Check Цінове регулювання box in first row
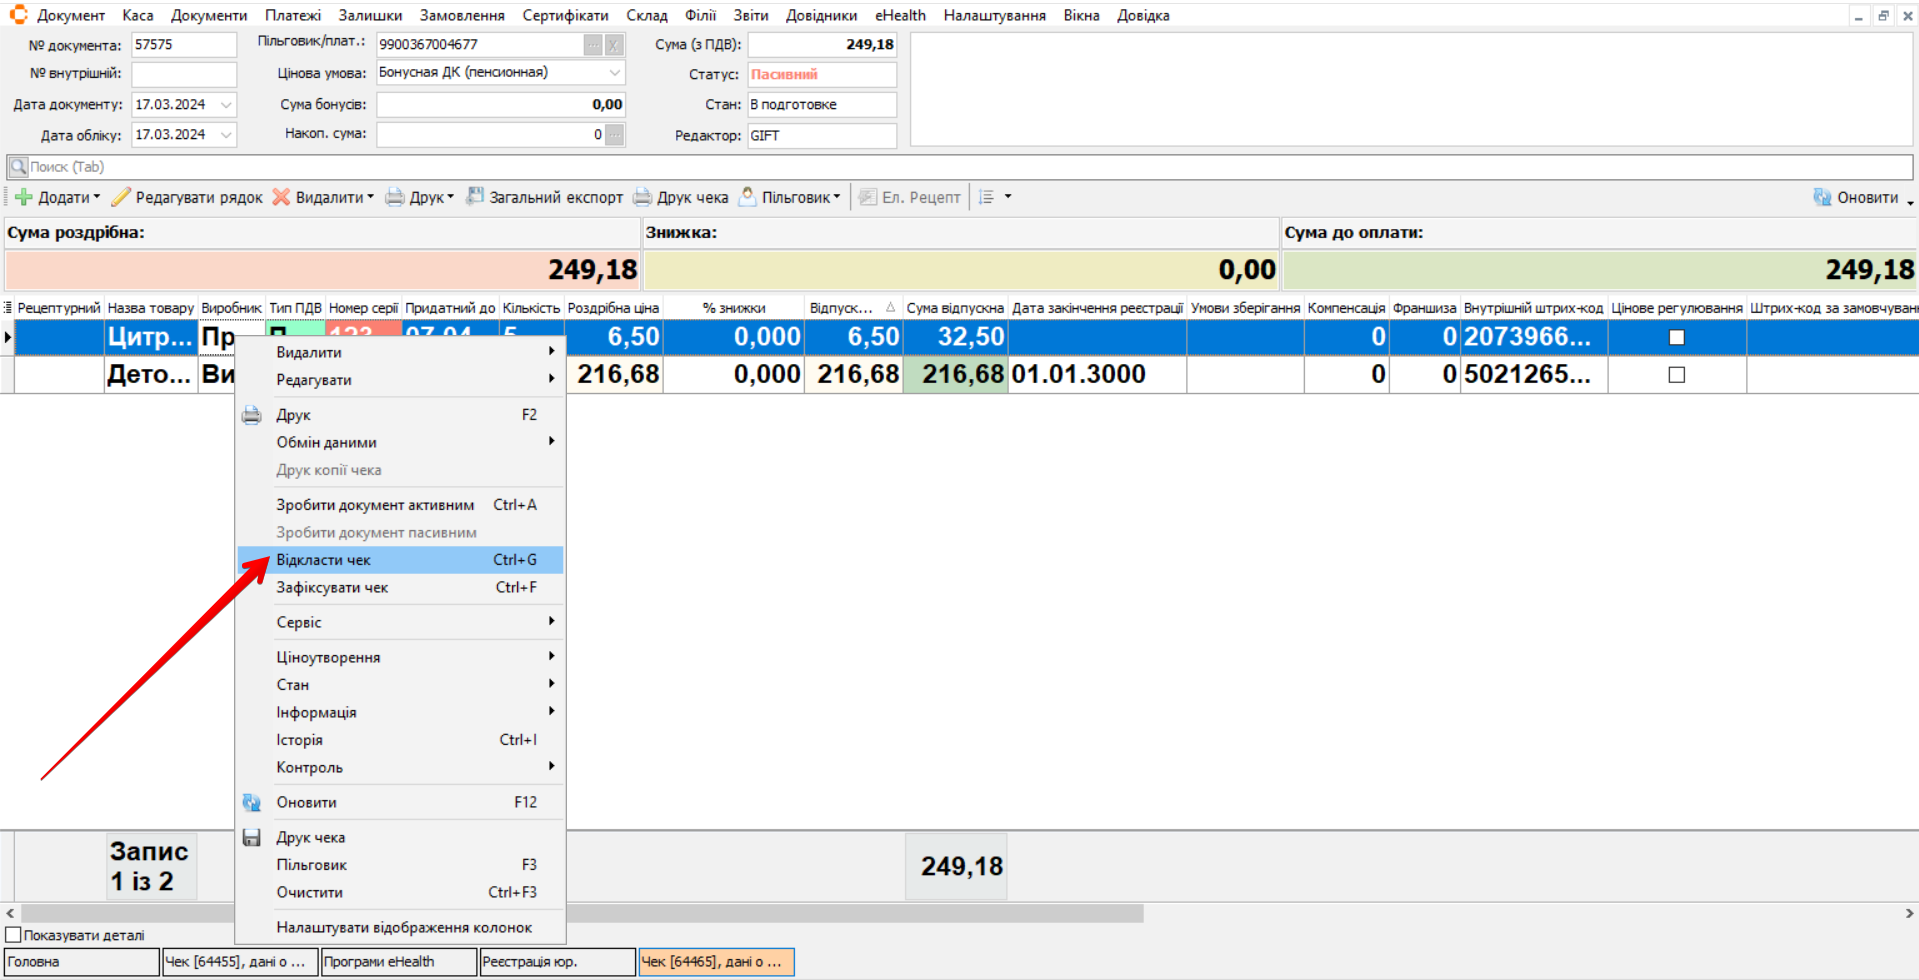 pyautogui.click(x=1677, y=338)
